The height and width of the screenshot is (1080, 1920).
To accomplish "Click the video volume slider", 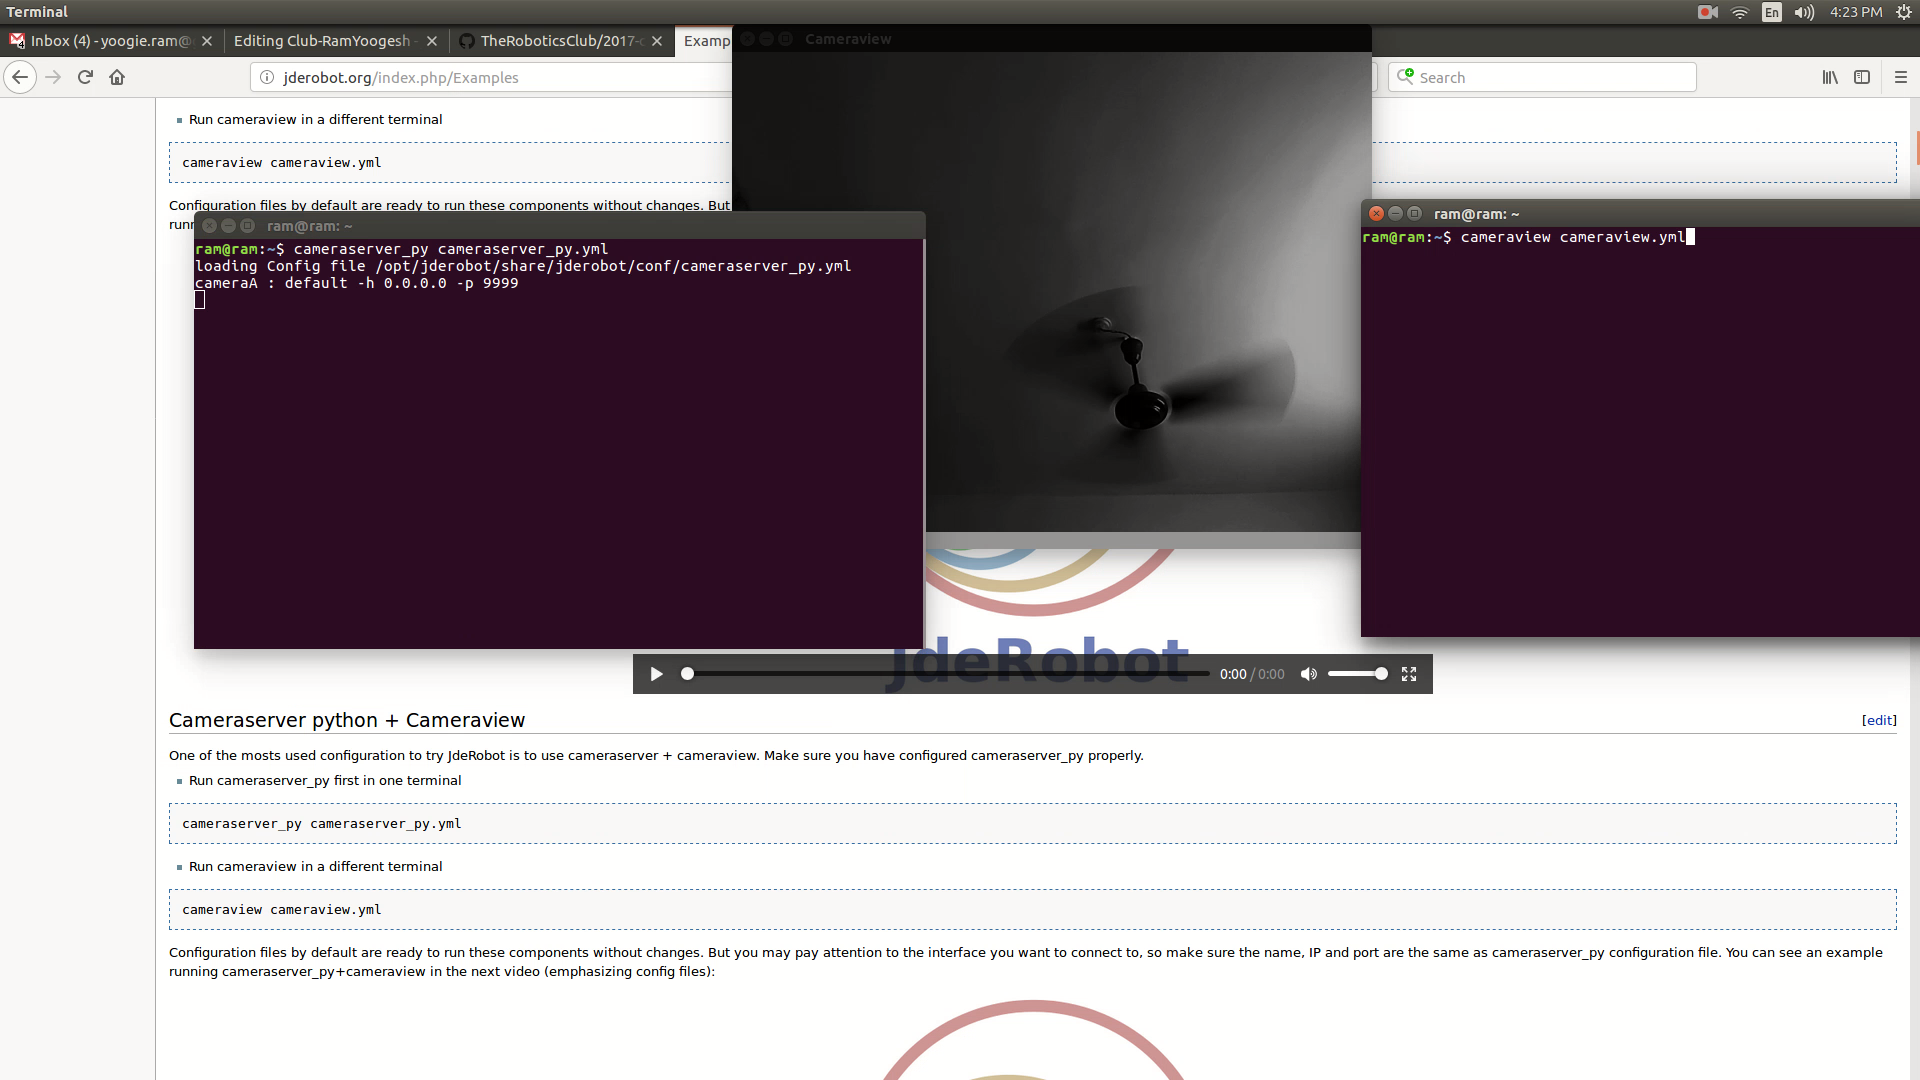I will coord(1357,674).
